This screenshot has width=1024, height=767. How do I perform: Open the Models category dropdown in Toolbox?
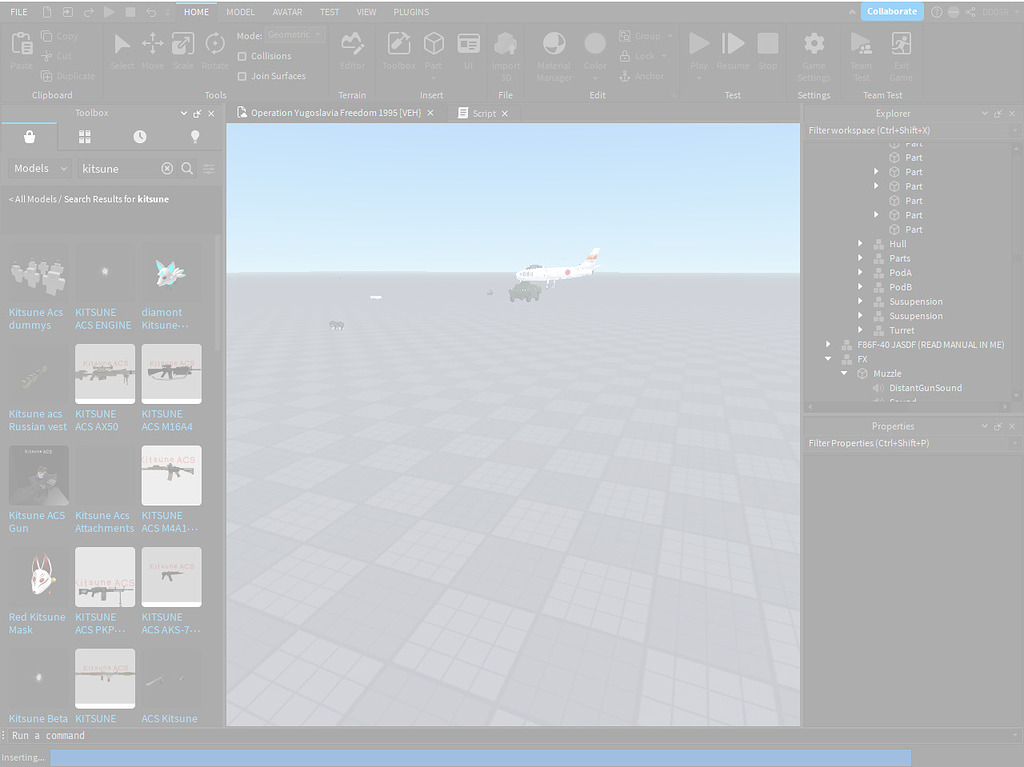click(38, 168)
